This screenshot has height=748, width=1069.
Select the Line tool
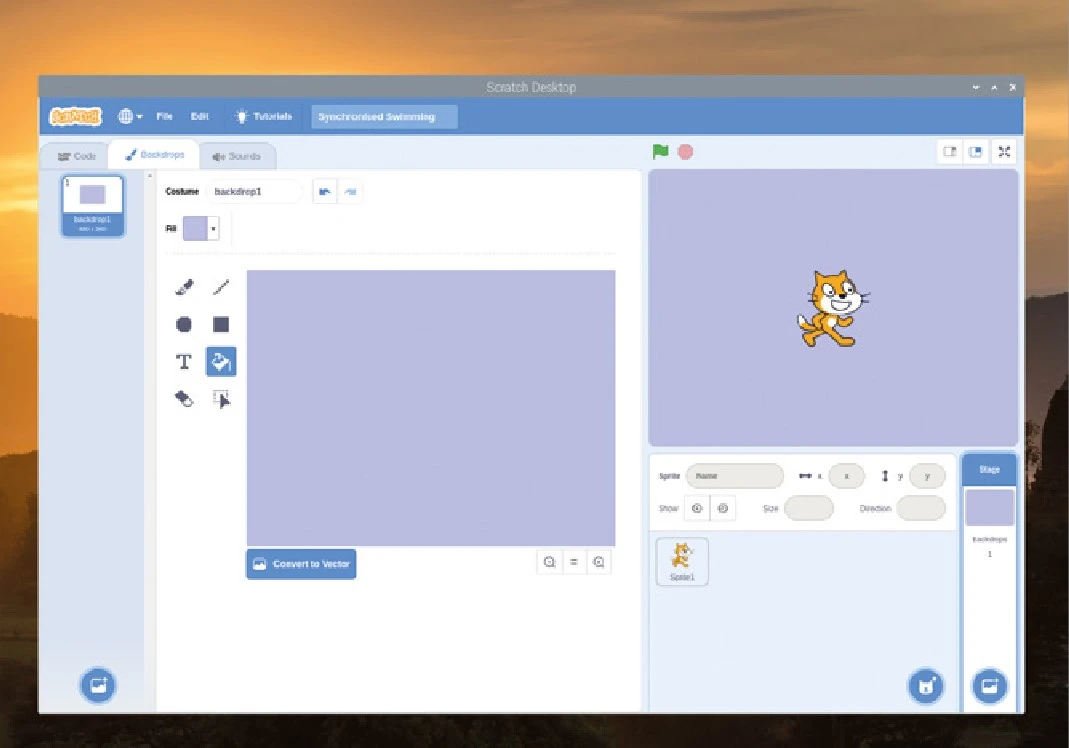point(221,287)
